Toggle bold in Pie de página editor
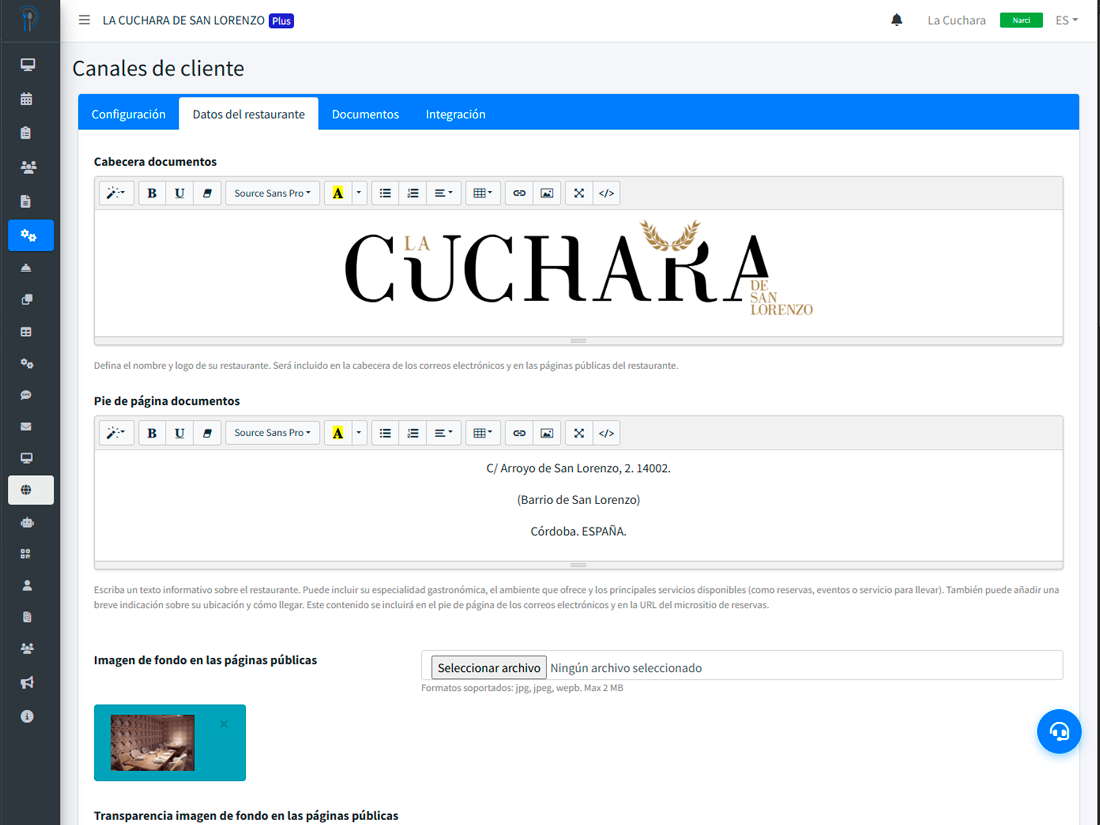The image size is (1100, 825). tap(152, 433)
